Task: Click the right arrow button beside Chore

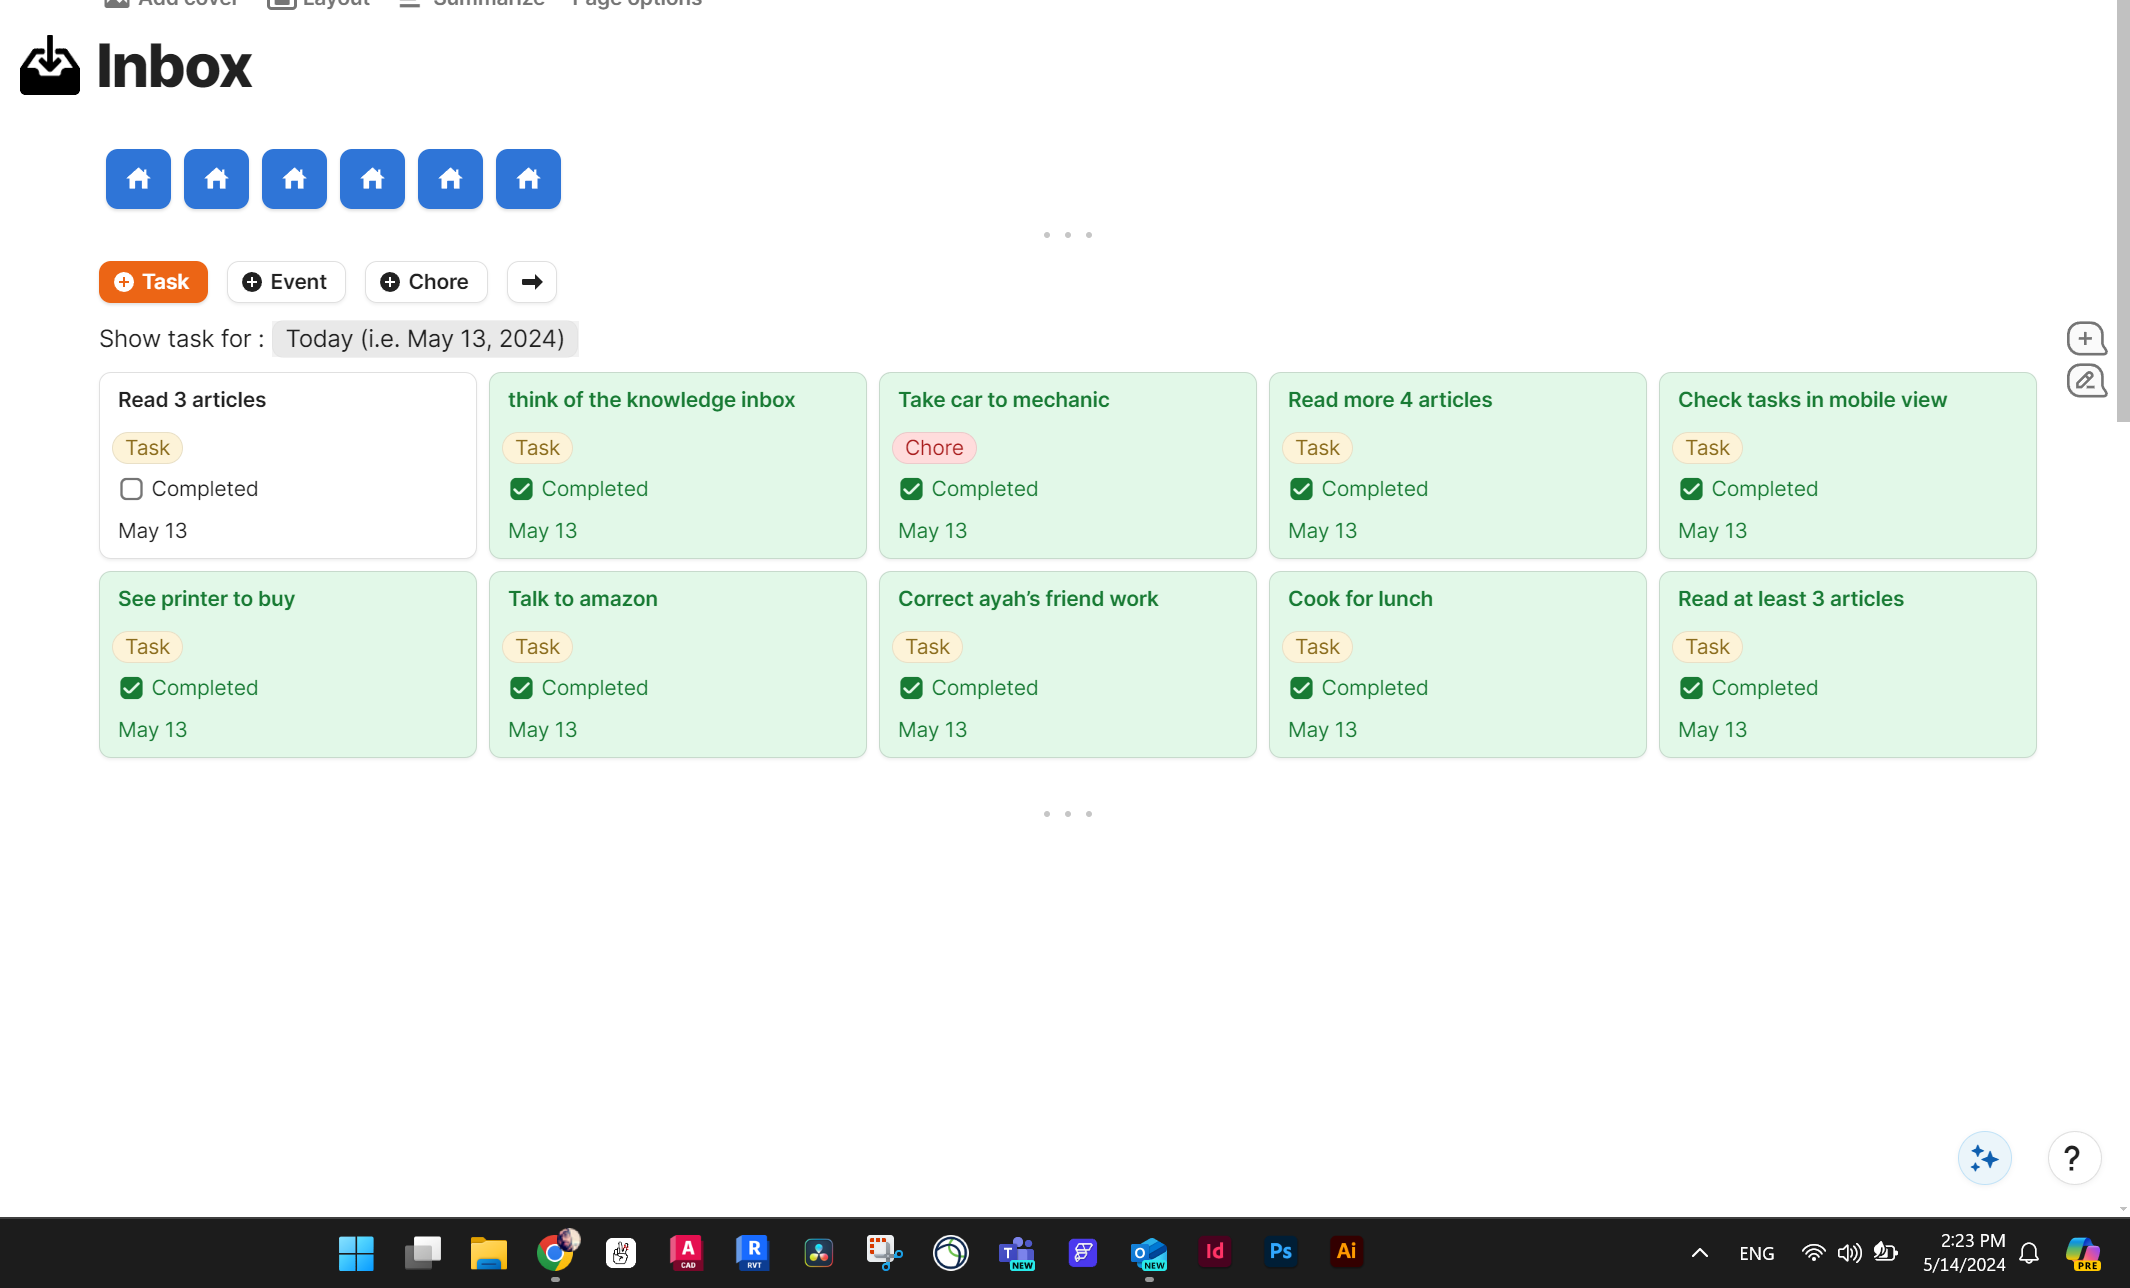Action: pos(531,282)
